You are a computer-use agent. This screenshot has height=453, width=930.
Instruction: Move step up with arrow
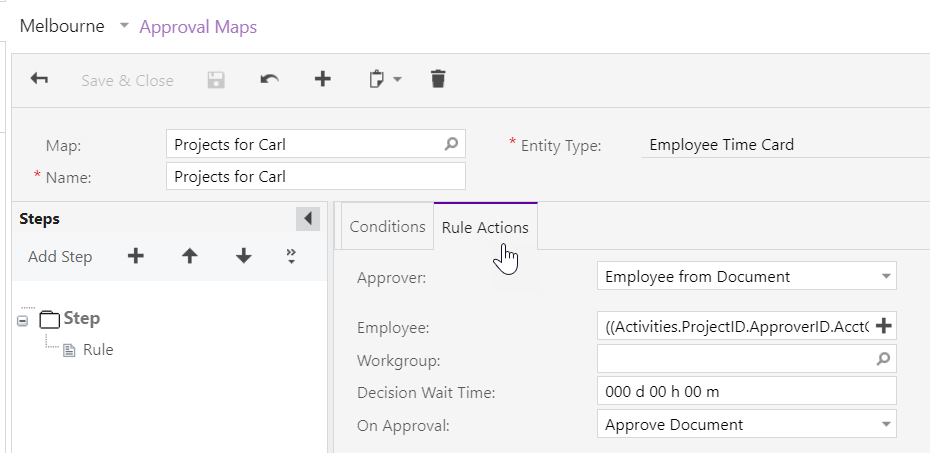[x=189, y=256]
